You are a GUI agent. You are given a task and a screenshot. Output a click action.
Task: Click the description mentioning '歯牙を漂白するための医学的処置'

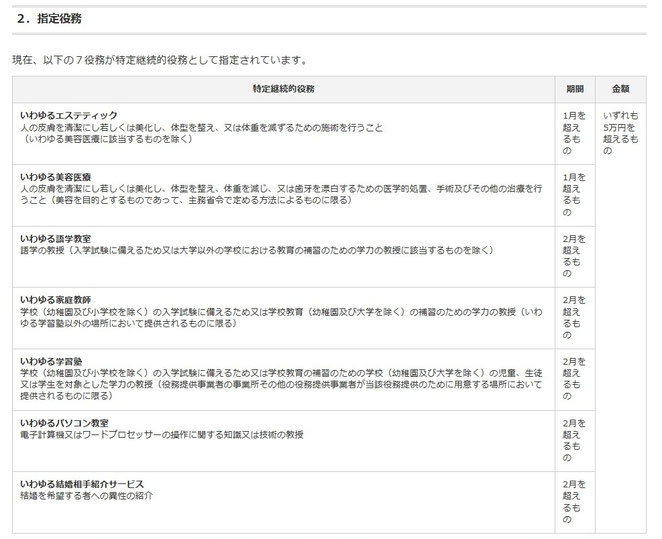pyautogui.click(x=281, y=194)
